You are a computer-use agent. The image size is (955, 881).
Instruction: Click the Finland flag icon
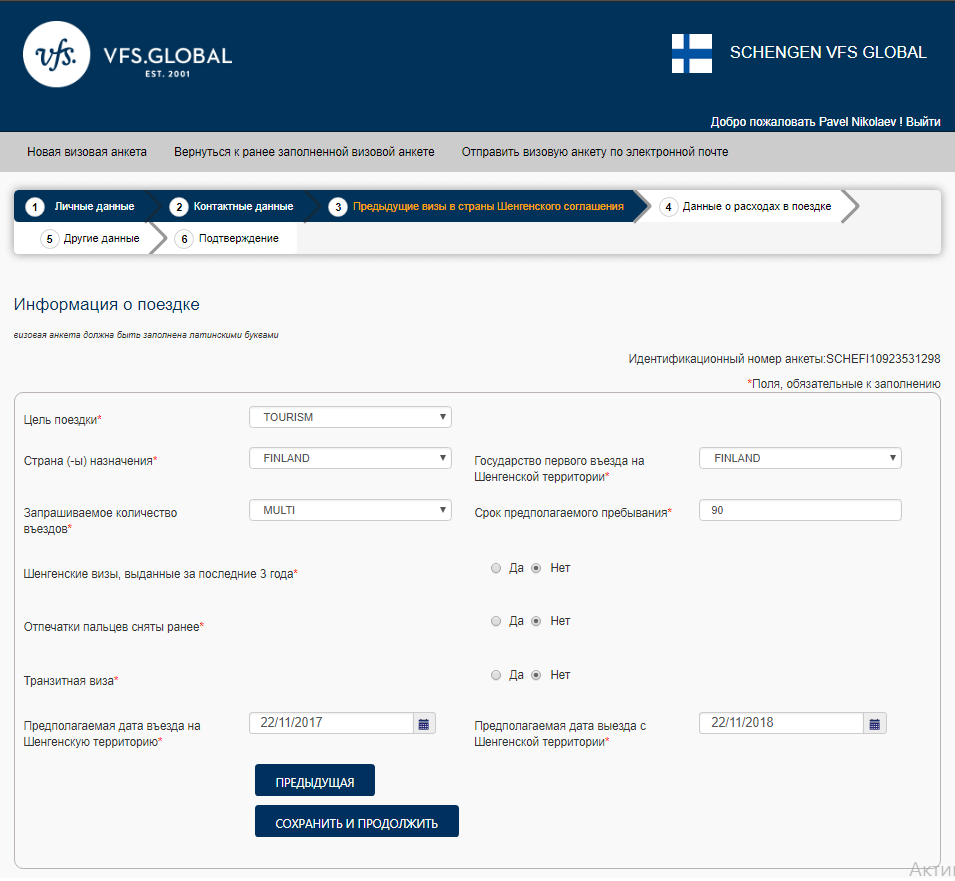click(691, 54)
